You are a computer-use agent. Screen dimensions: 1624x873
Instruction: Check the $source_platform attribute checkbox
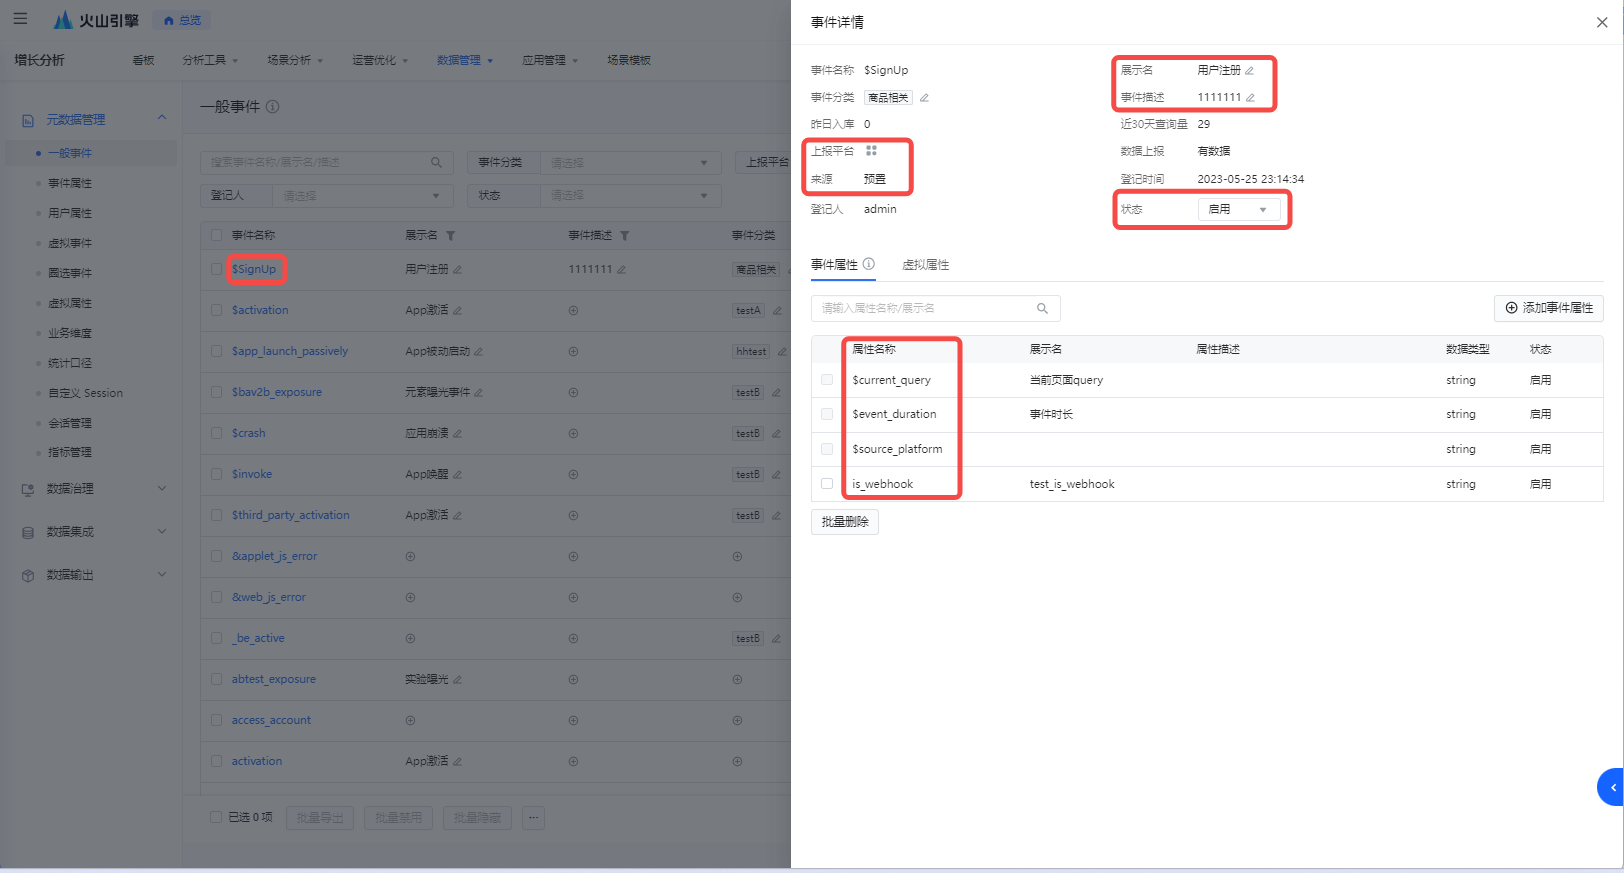827,449
